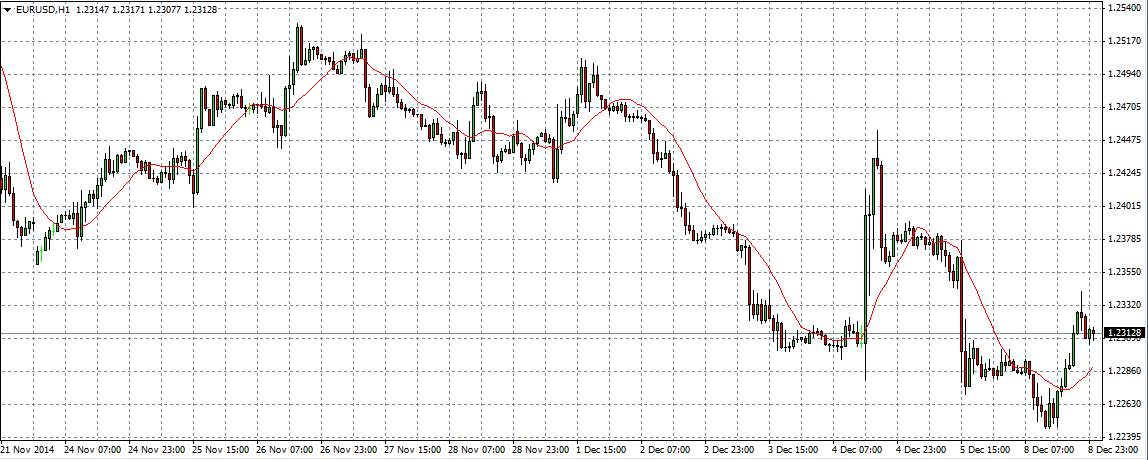Click the 1.22630 price axis label
The height and width of the screenshot is (460, 1148).
tap(1125, 404)
